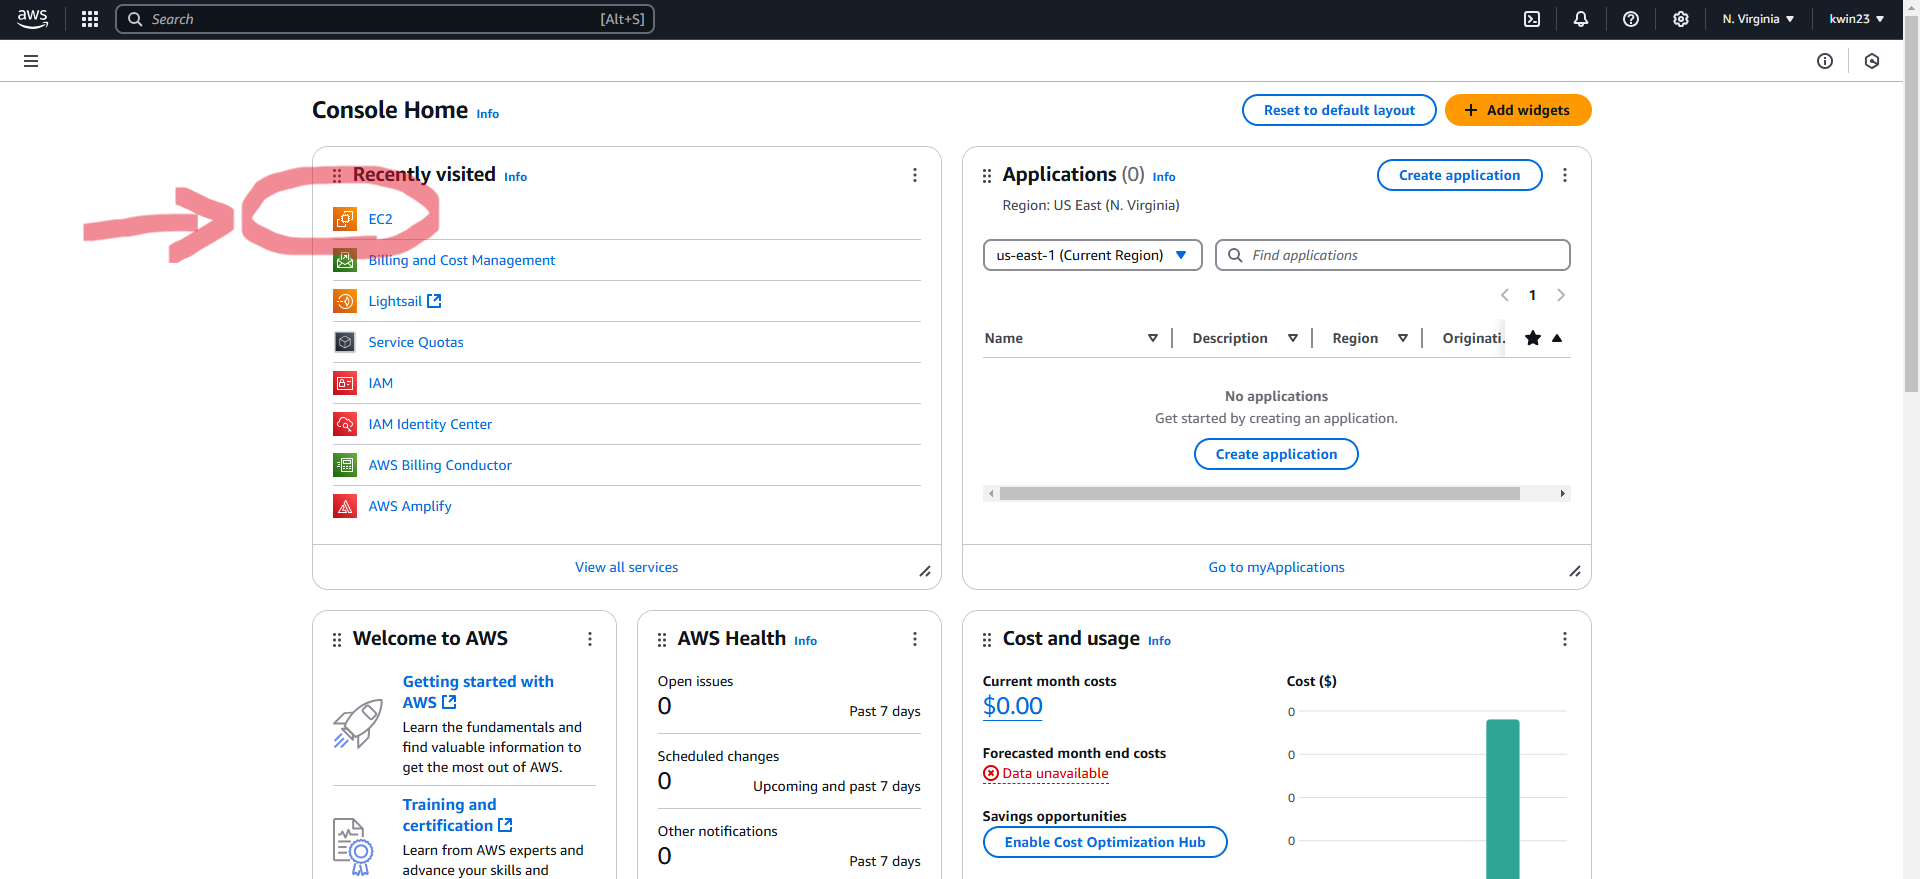Go to next applications page arrow
The width and height of the screenshot is (1920, 879).
(1561, 295)
